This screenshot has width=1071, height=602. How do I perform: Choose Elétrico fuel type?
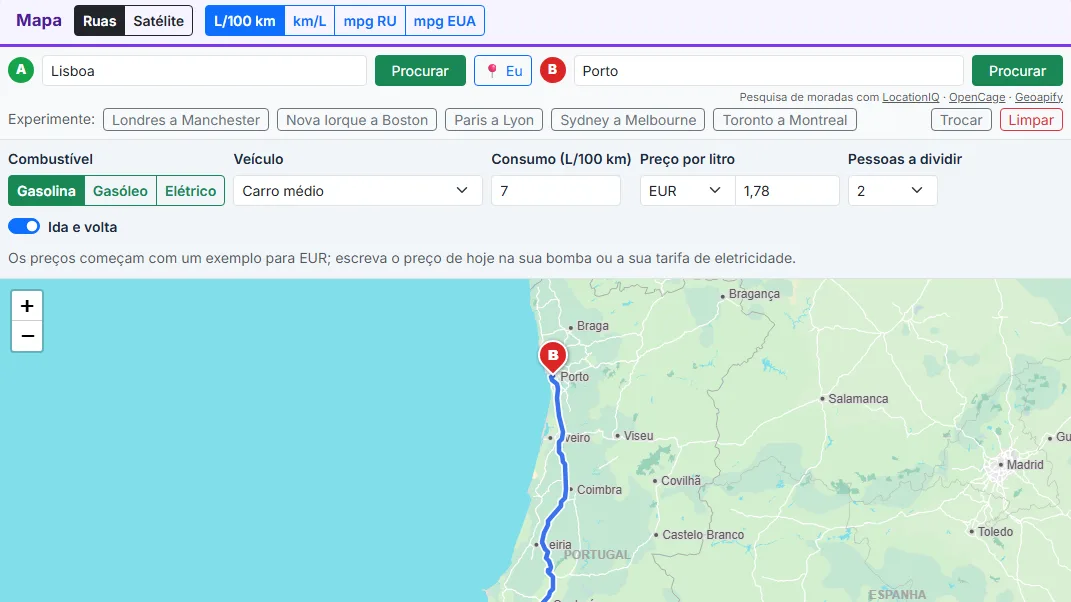(x=191, y=191)
